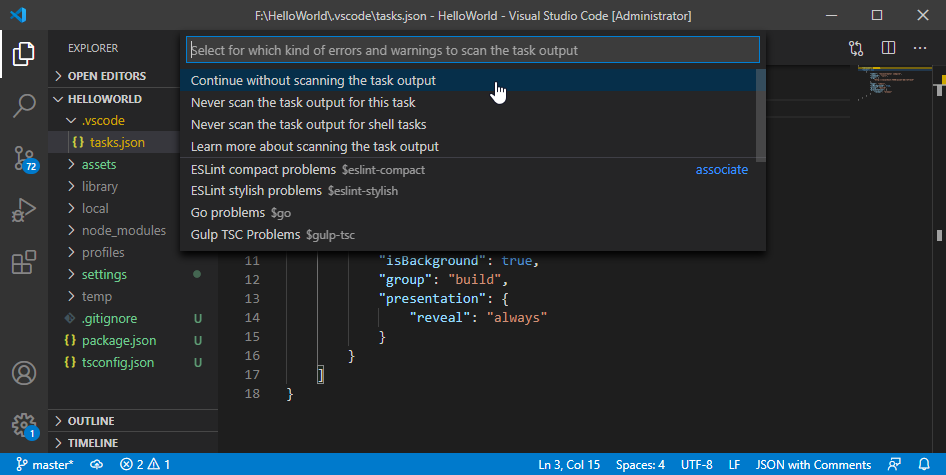
Task: Split the editor to the right
Action: (888, 48)
